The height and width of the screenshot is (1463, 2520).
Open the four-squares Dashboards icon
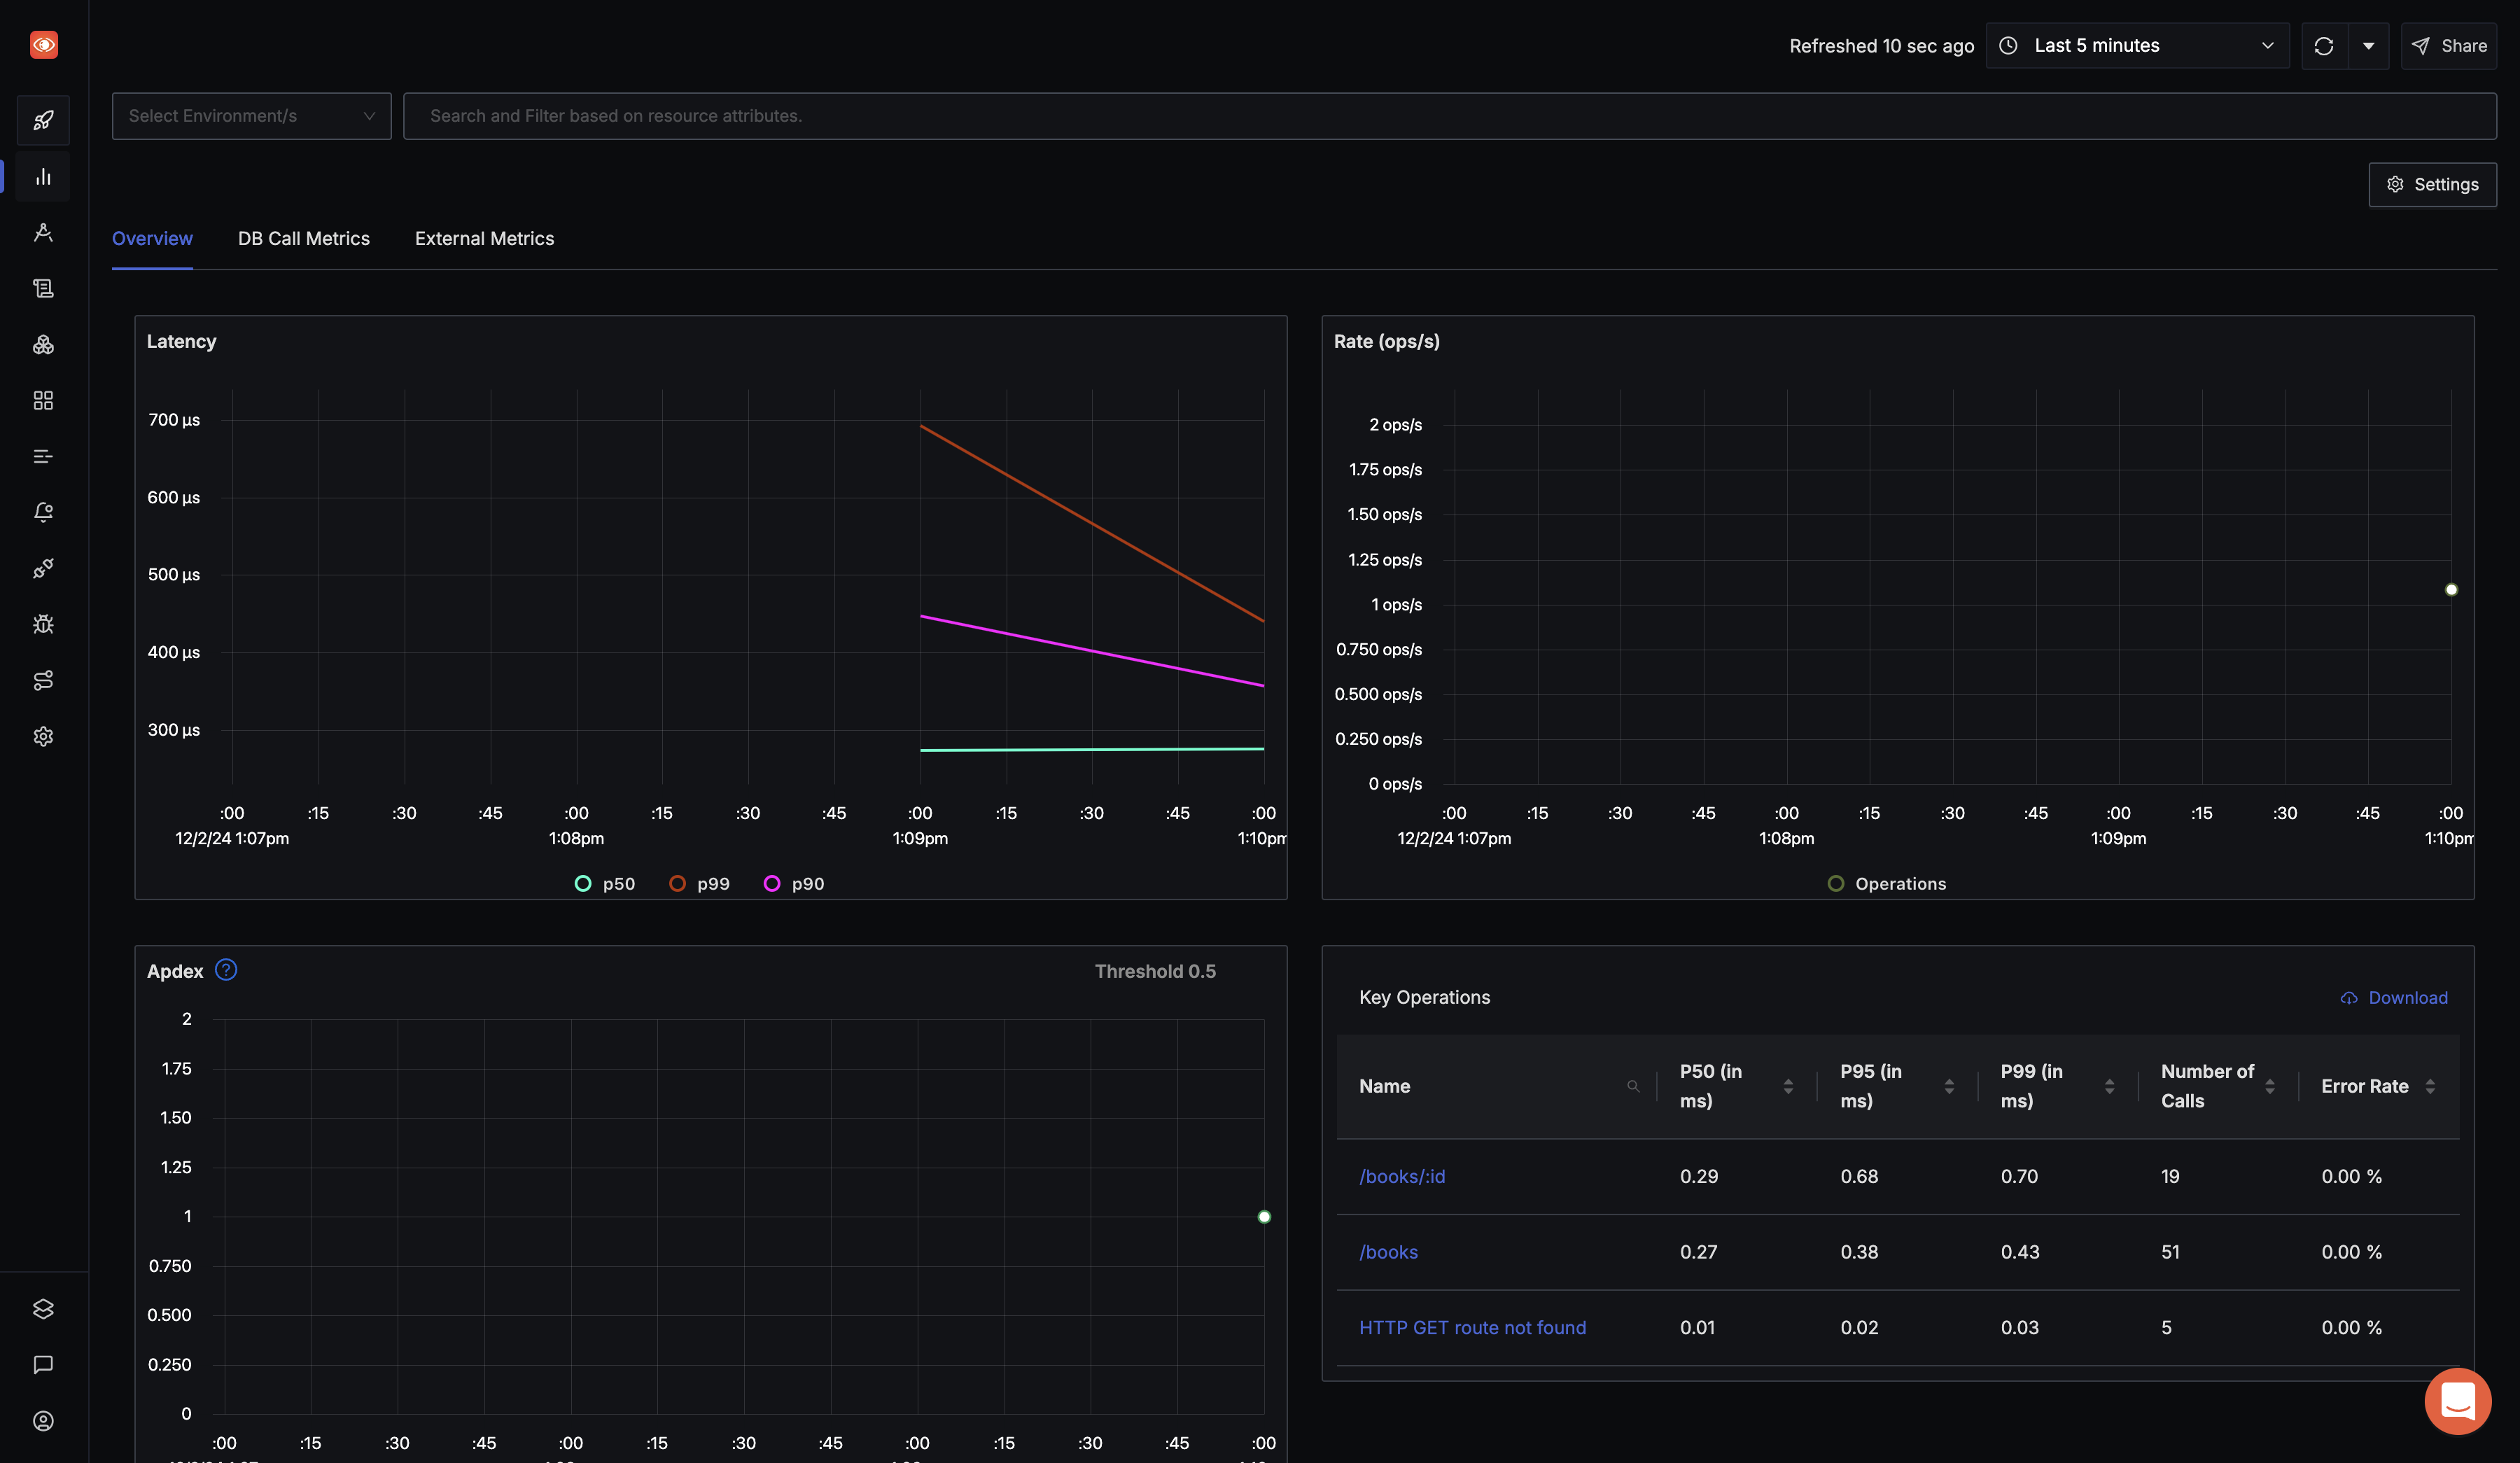(43, 401)
